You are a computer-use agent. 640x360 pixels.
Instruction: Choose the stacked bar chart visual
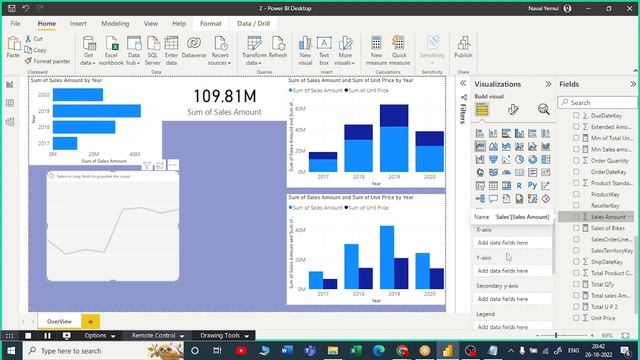pyautogui.click(x=480, y=133)
